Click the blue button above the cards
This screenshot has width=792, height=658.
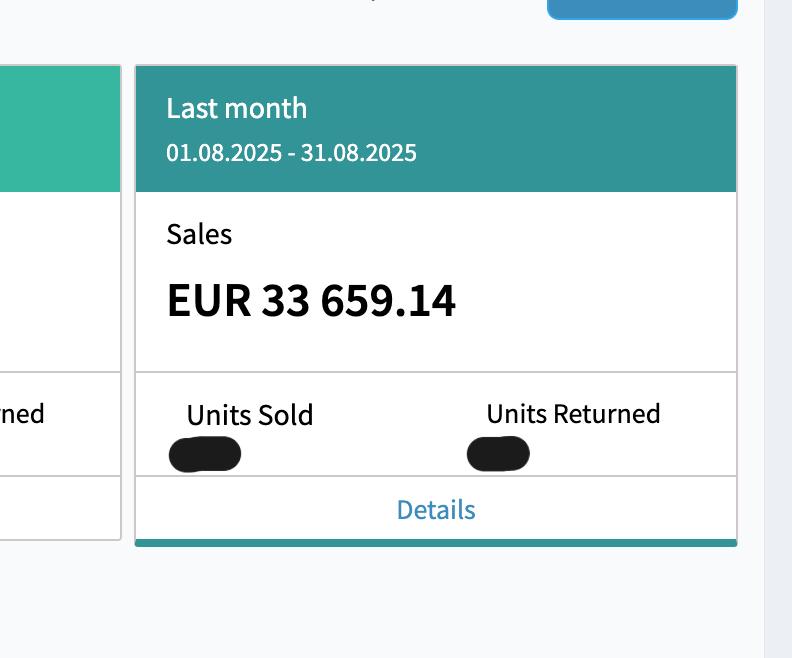pos(642,9)
